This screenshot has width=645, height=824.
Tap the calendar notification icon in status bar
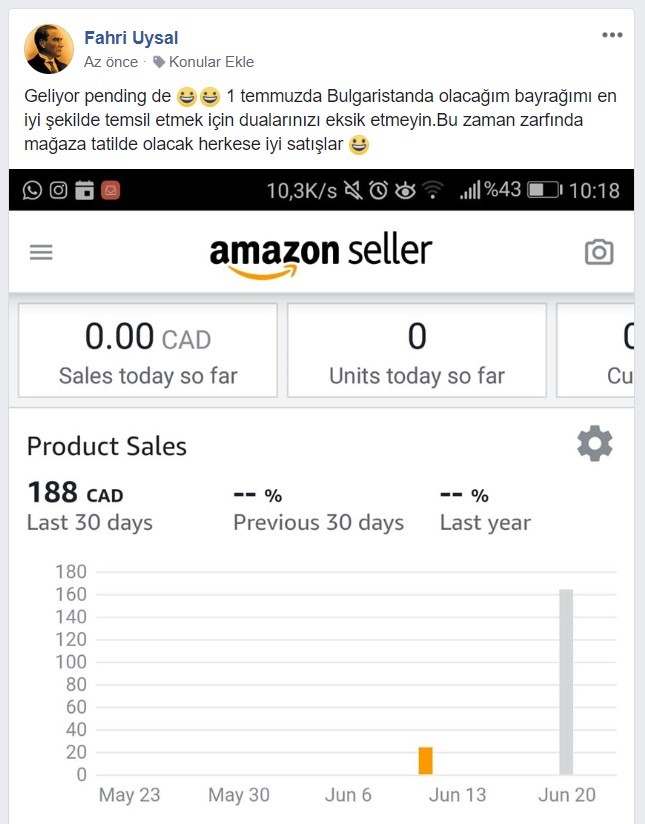(84, 190)
